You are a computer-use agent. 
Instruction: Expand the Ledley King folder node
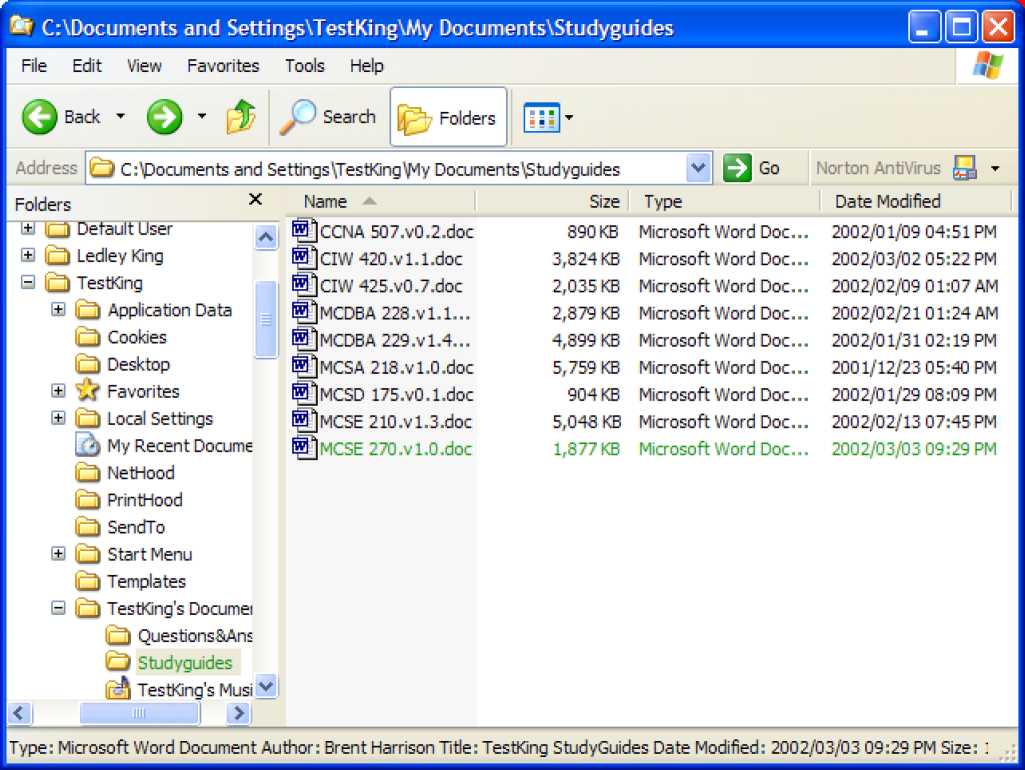[x=27, y=255]
